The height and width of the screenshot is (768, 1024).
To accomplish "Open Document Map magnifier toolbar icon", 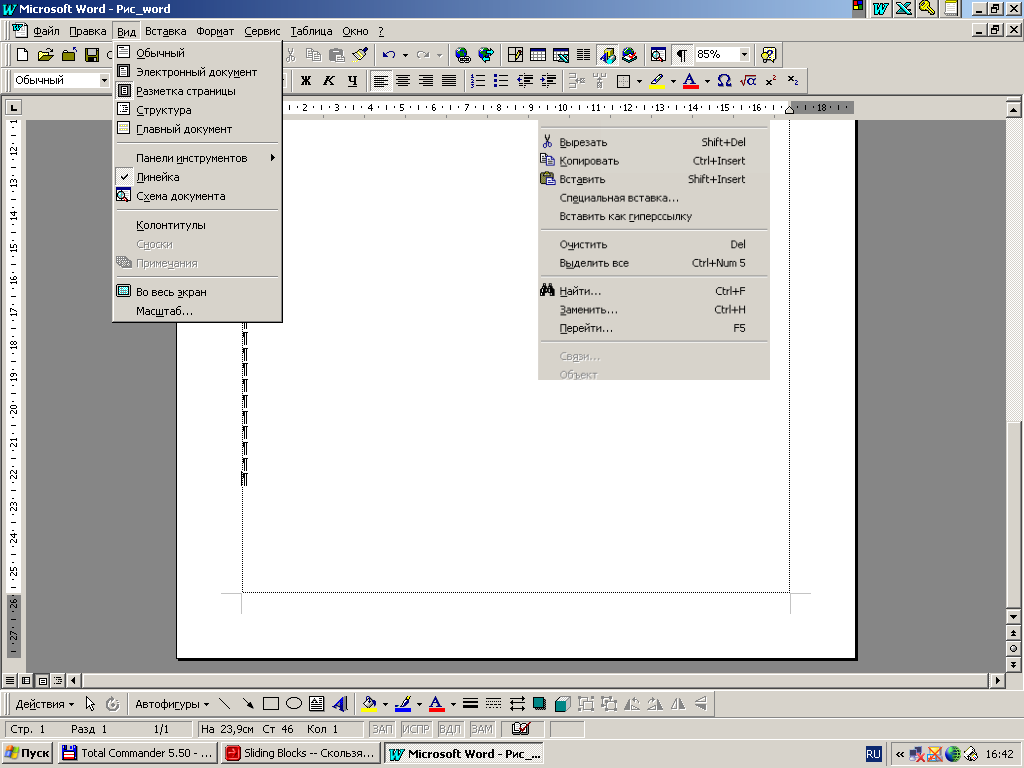I will pos(658,55).
